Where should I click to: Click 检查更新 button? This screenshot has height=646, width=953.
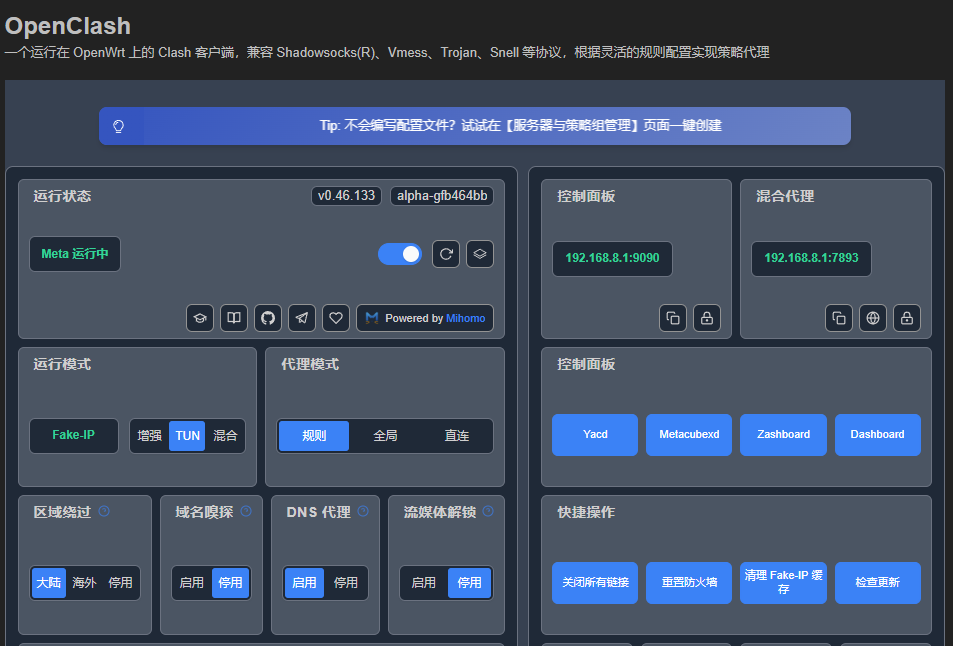point(878,583)
